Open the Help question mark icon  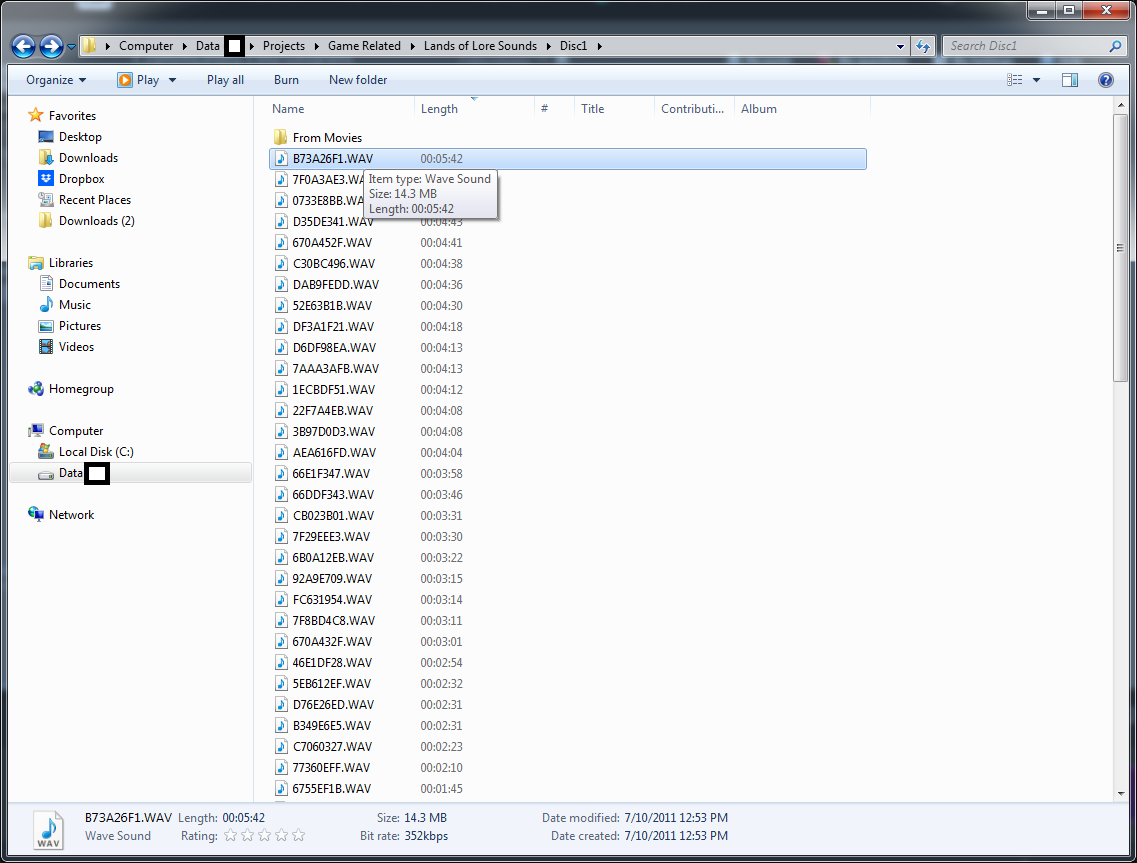[1105, 80]
